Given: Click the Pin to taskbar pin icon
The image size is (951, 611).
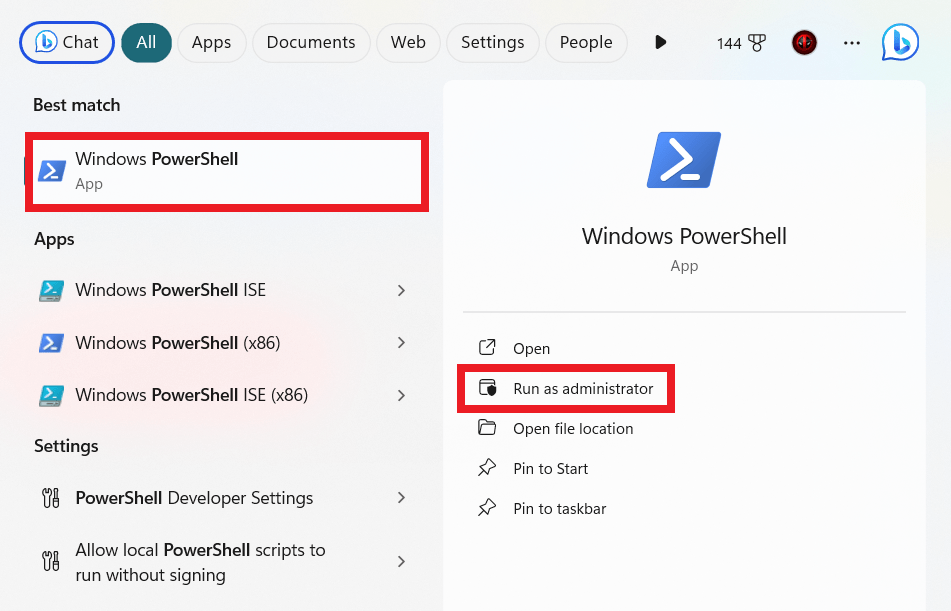Looking at the screenshot, I should pos(487,508).
